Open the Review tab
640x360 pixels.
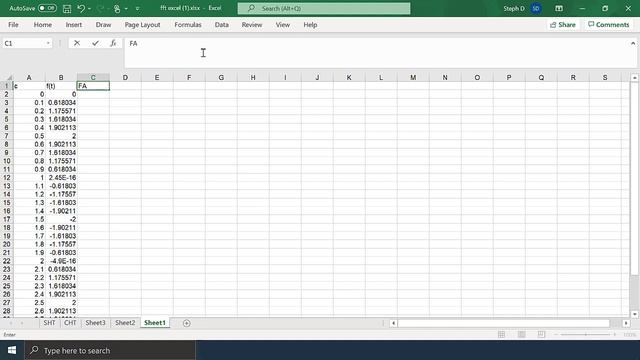pos(252,25)
